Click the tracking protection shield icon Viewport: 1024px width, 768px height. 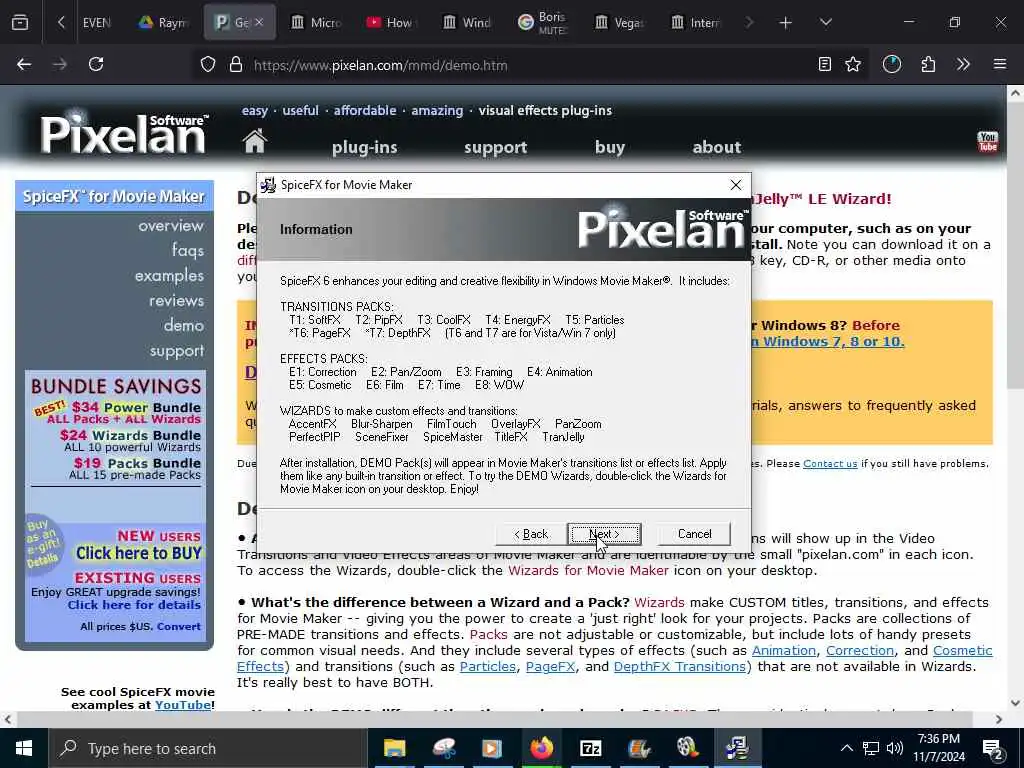point(208,65)
